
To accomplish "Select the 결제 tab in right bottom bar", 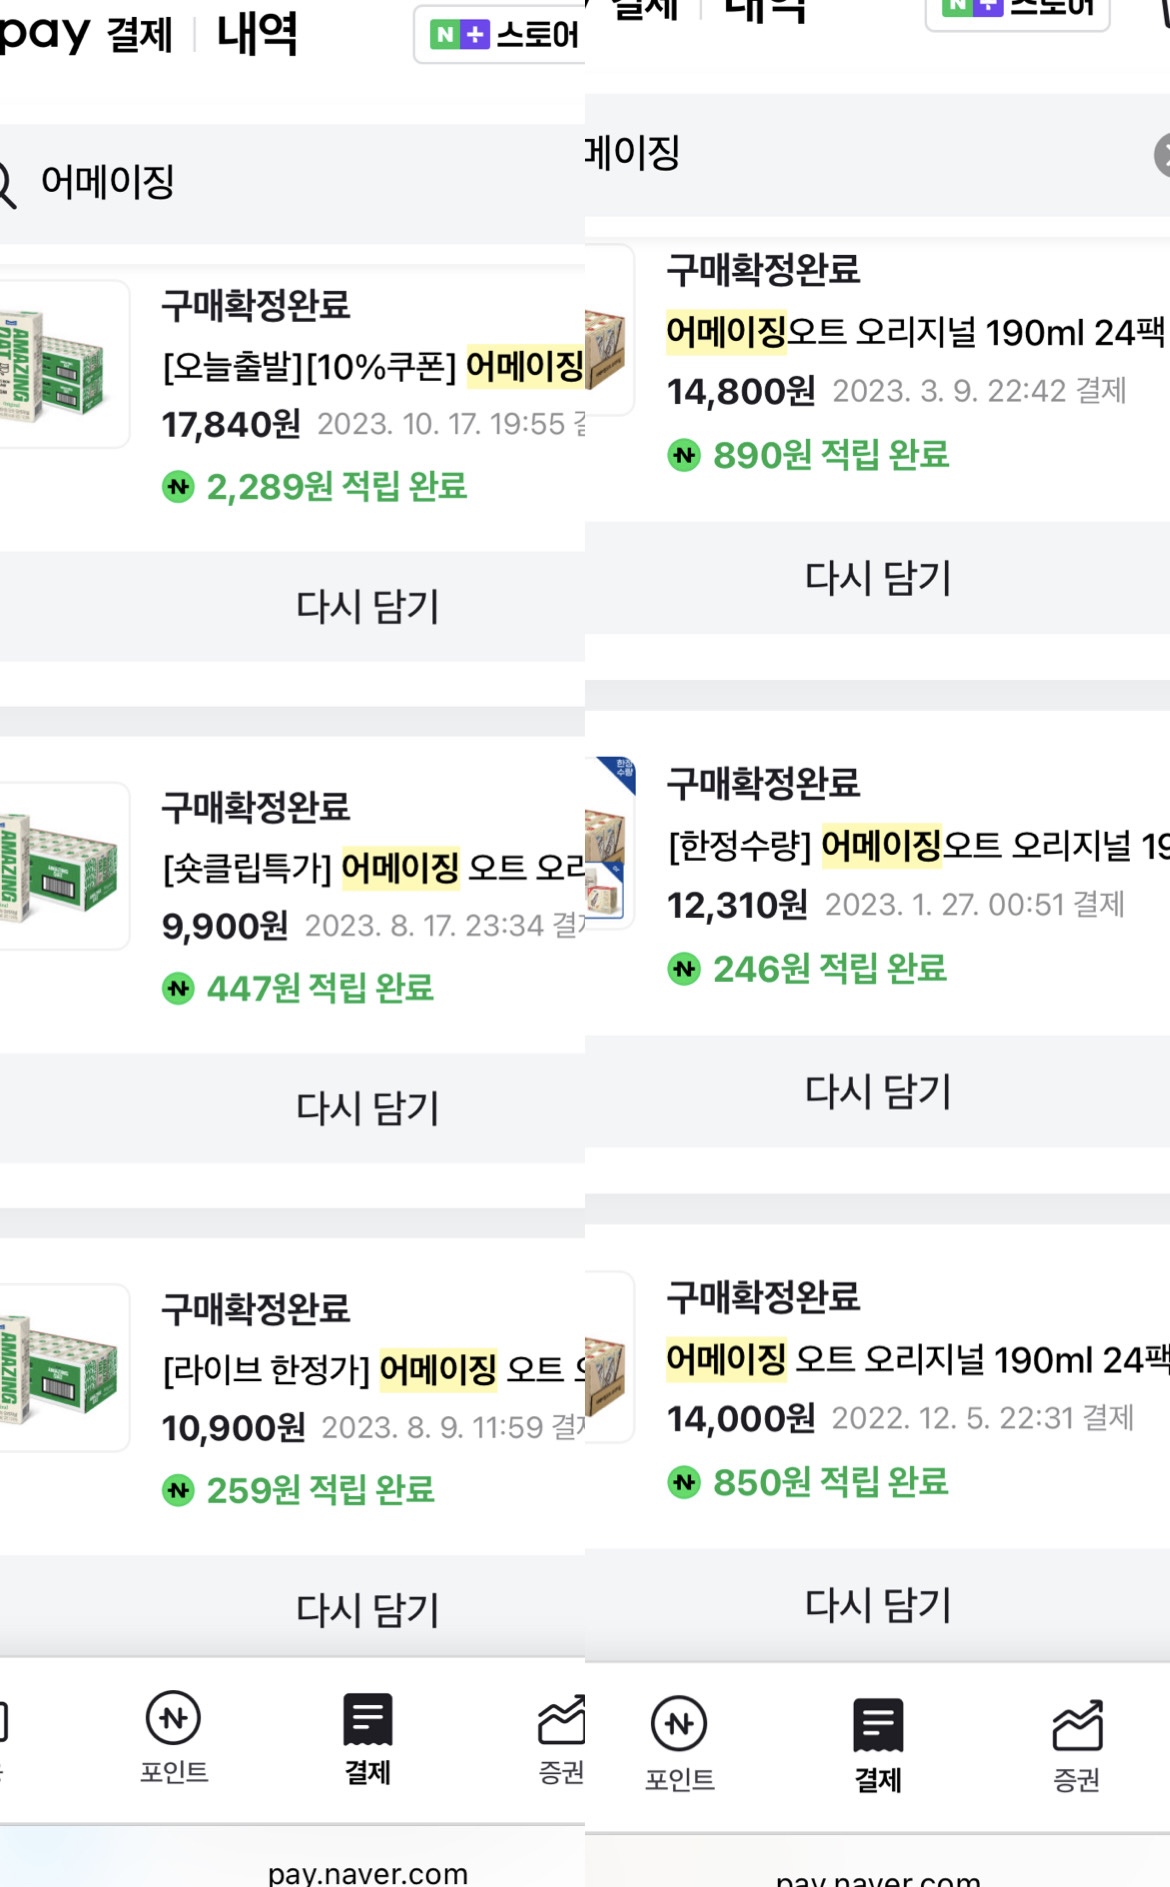I will (877, 1745).
